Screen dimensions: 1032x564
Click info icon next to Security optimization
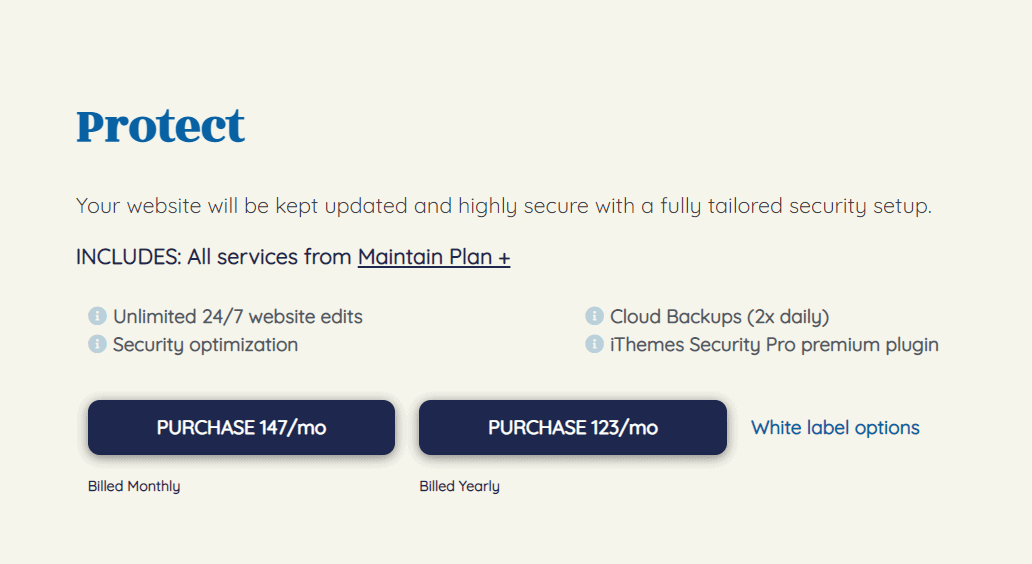pyautogui.click(x=97, y=344)
